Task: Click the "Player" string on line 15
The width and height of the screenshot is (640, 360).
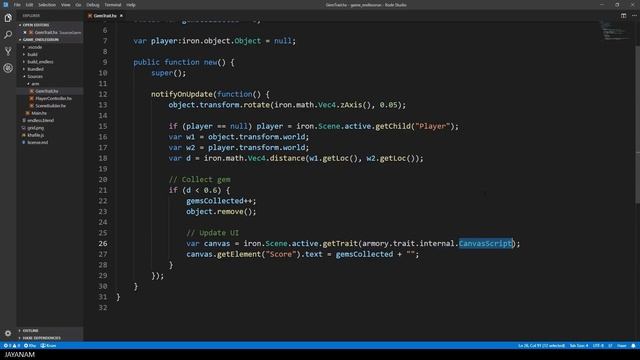Action: click(432, 126)
